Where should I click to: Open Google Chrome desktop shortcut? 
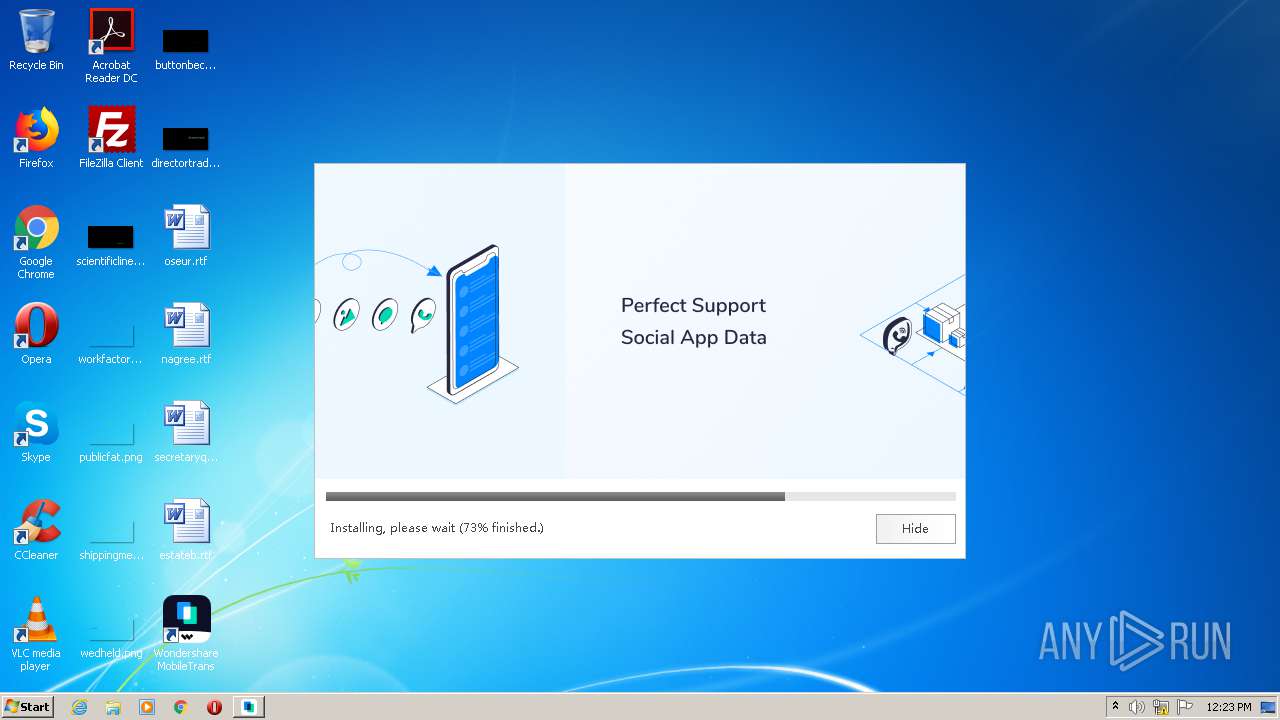coord(36,242)
